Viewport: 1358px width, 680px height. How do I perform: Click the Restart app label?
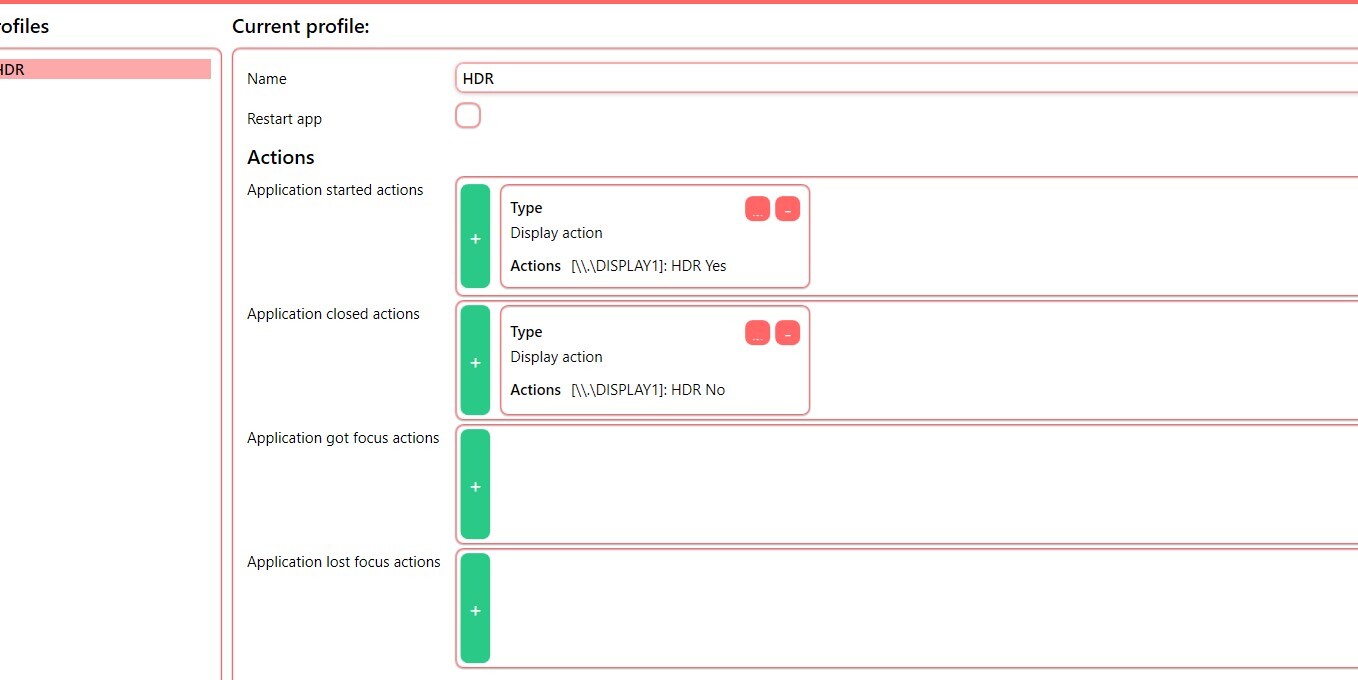284,119
